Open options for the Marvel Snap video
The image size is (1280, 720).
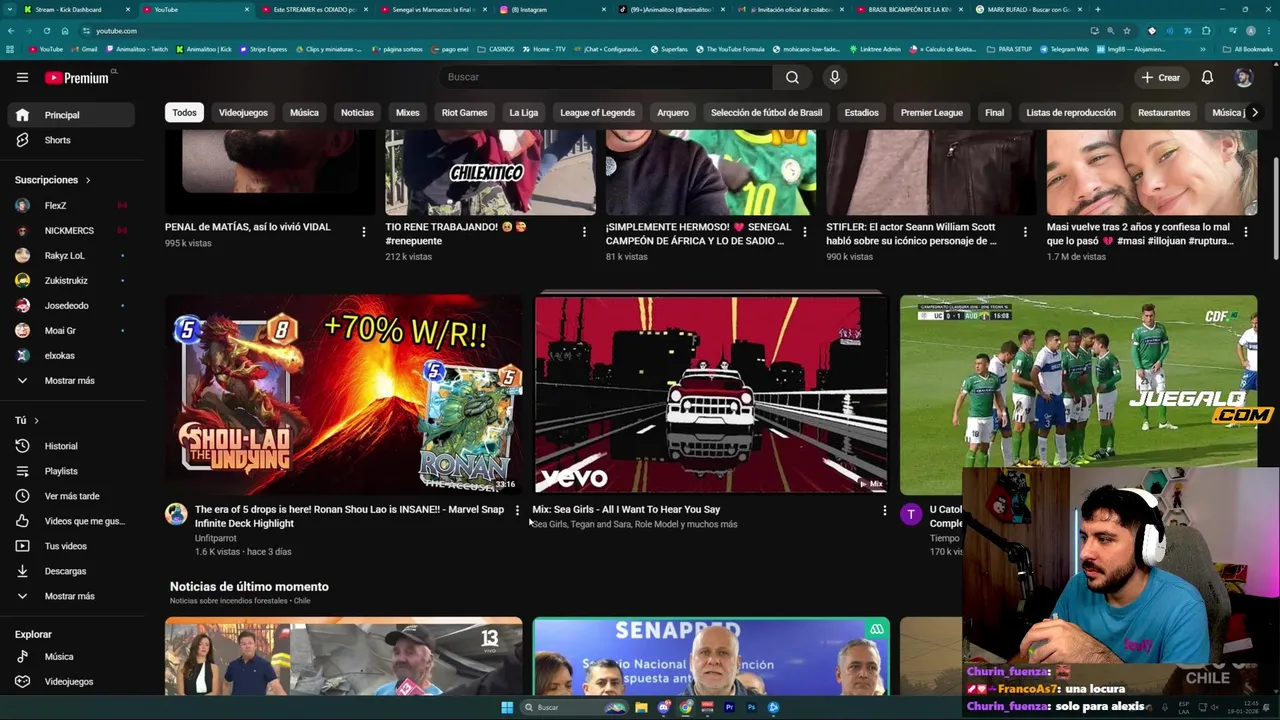pos(517,511)
